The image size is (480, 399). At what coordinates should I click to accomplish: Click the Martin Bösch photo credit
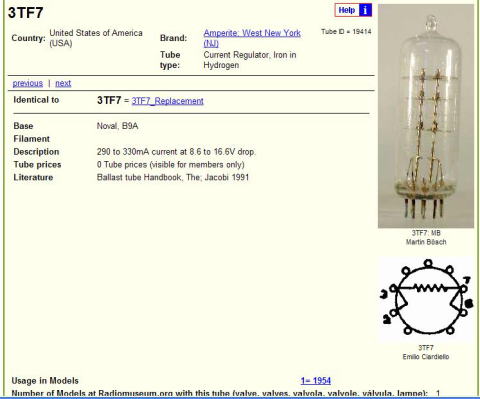426,242
